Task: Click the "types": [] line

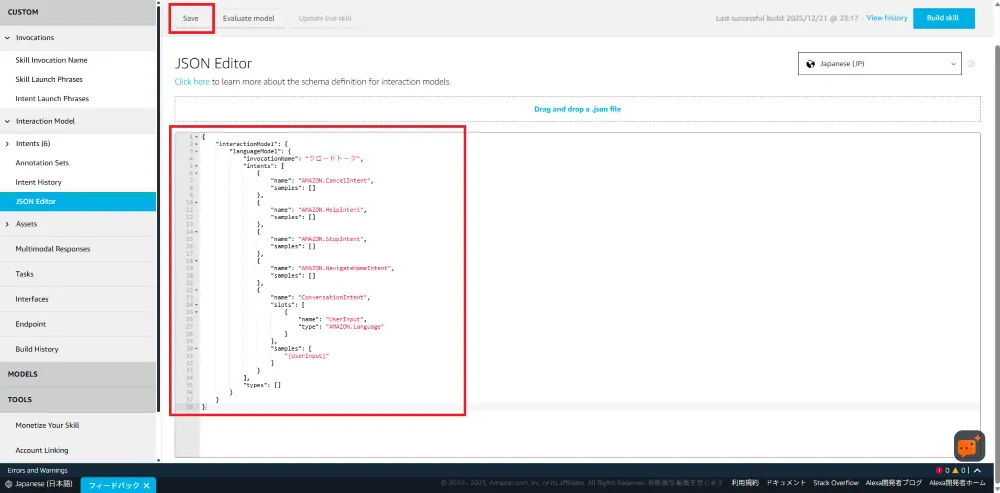Action: 262,385
